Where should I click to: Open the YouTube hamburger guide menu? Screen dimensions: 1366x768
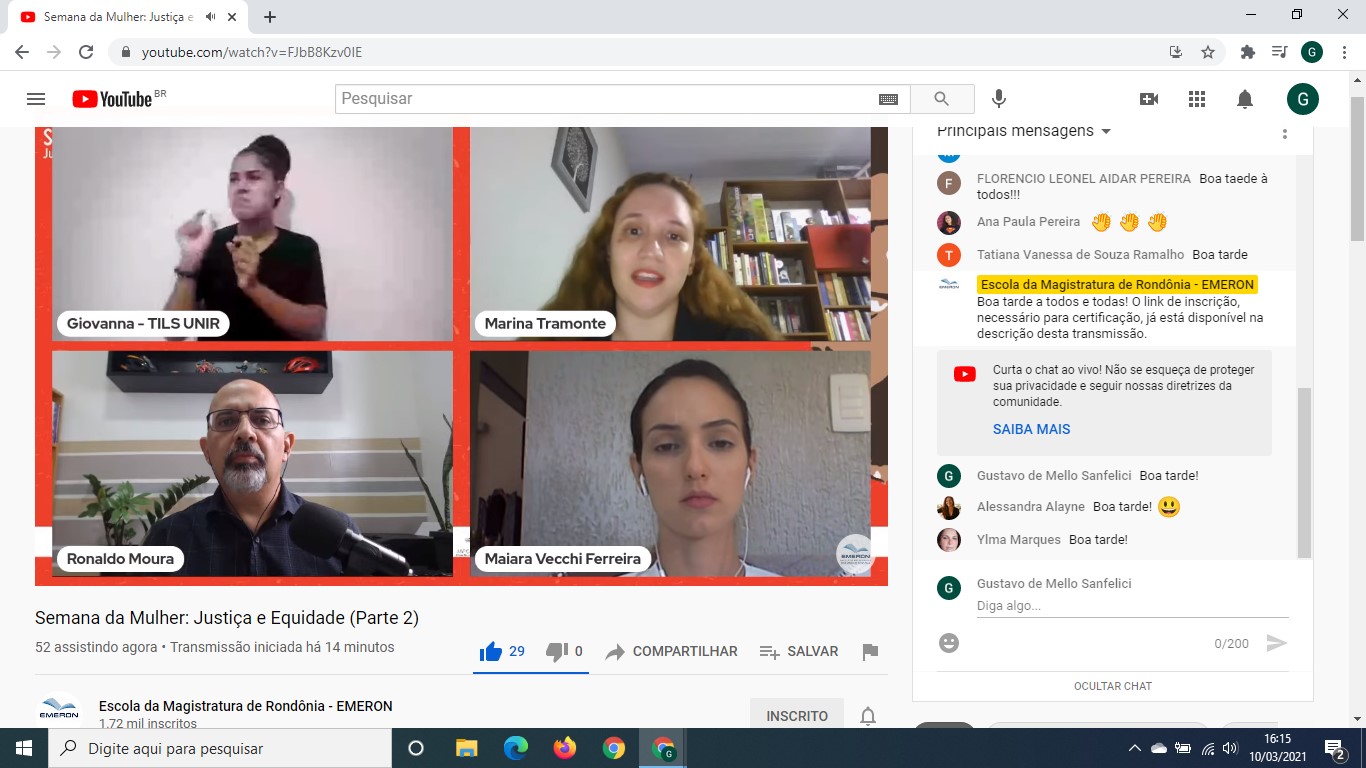pyautogui.click(x=36, y=99)
